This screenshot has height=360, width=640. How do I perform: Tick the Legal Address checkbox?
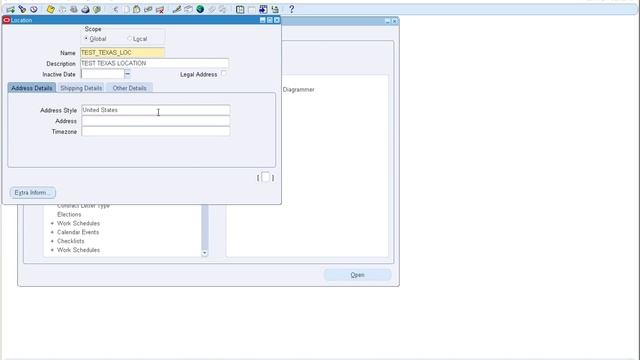click(223, 73)
